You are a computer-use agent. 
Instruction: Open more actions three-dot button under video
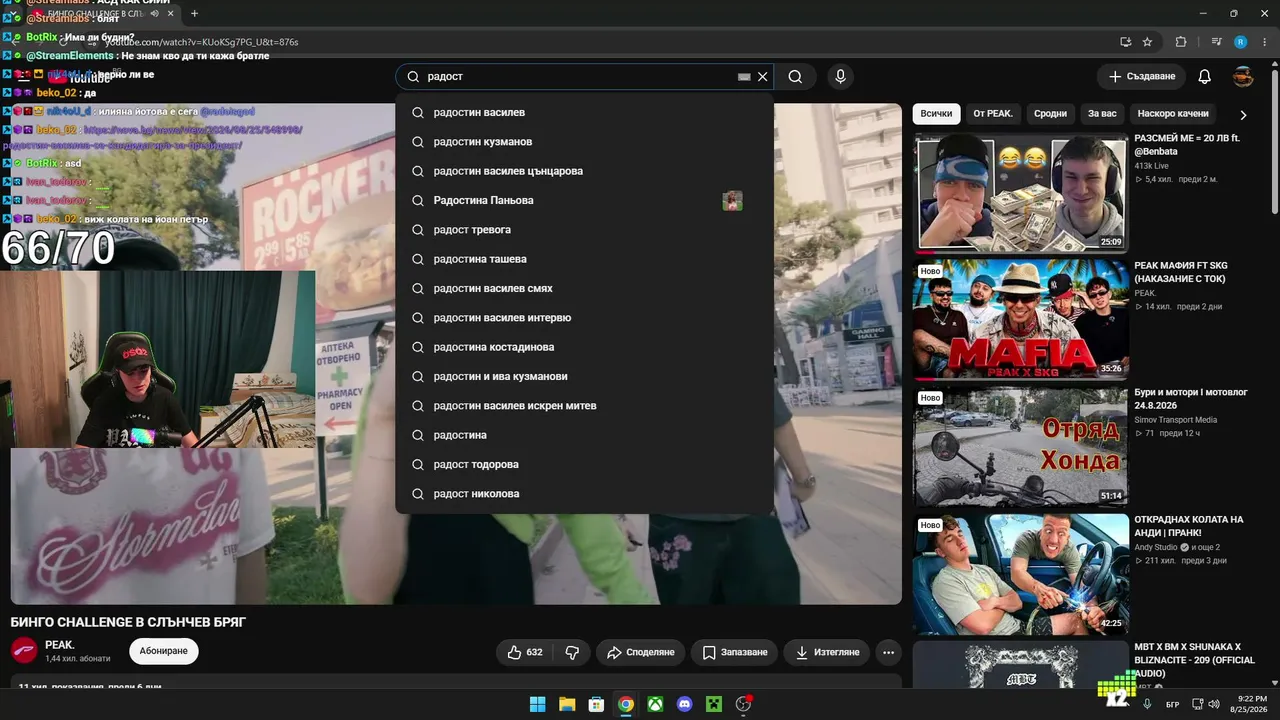click(888, 652)
